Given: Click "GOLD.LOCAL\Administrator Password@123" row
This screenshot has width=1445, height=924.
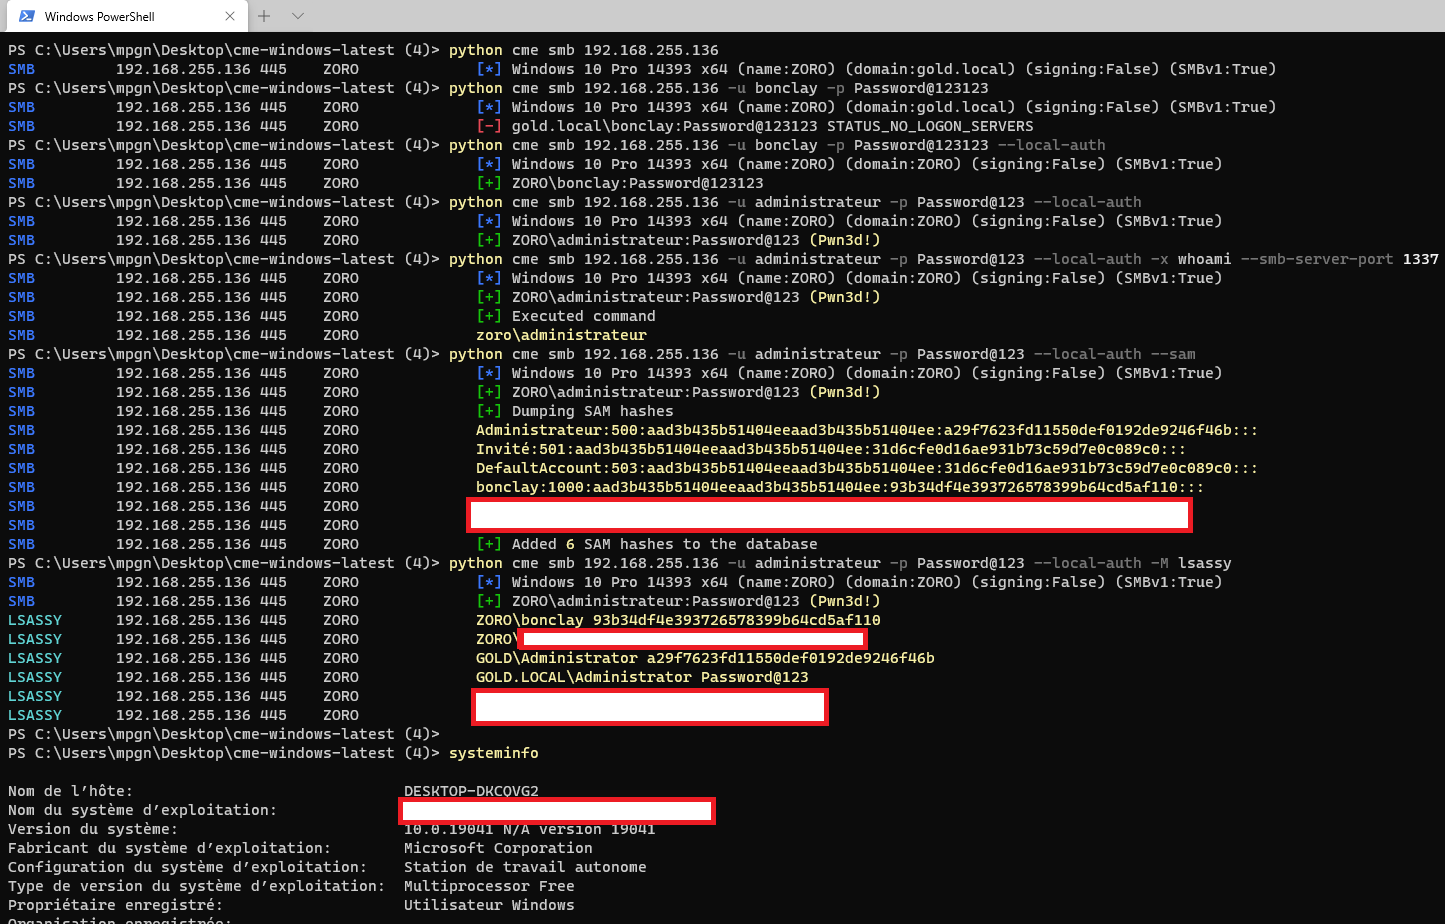Looking at the screenshot, I should (642, 677).
